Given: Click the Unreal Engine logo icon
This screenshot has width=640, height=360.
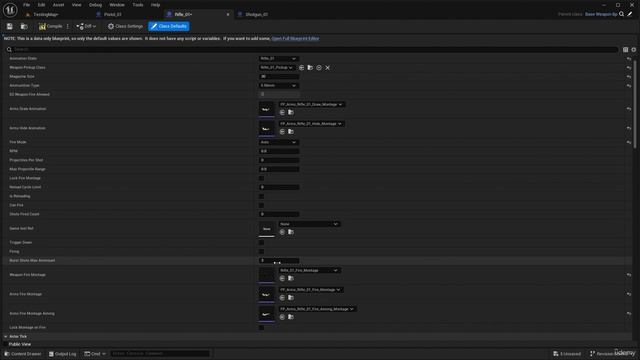Looking at the screenshot, I should click(x=10, y=10).
